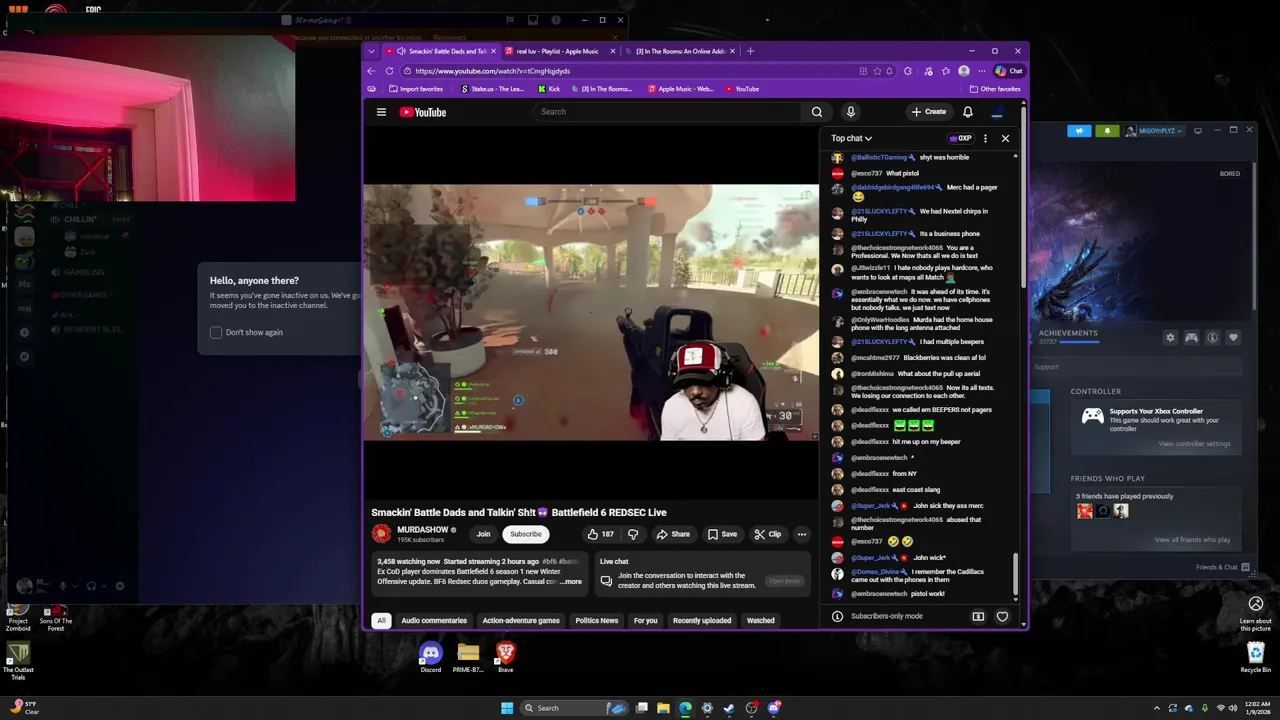Select Audio commentaries chip
1280x720 pixels.
(434, 620)
